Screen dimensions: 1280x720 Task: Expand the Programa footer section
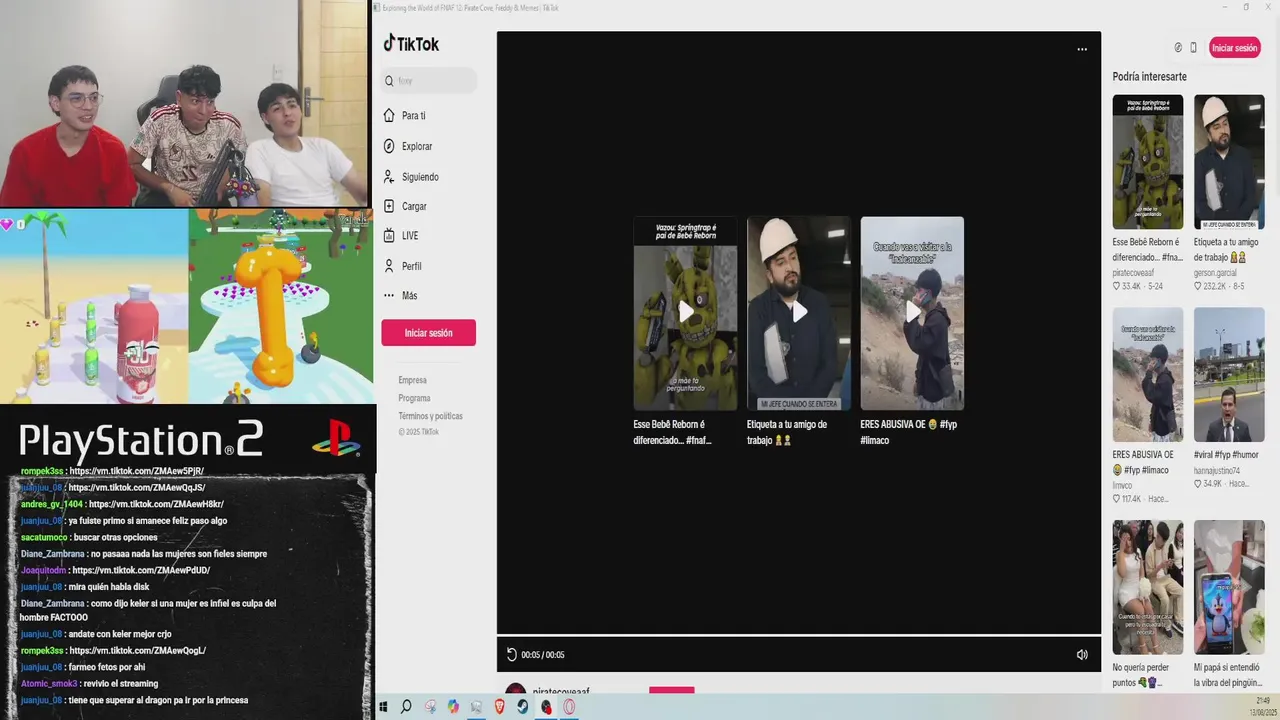click(414, 398)
